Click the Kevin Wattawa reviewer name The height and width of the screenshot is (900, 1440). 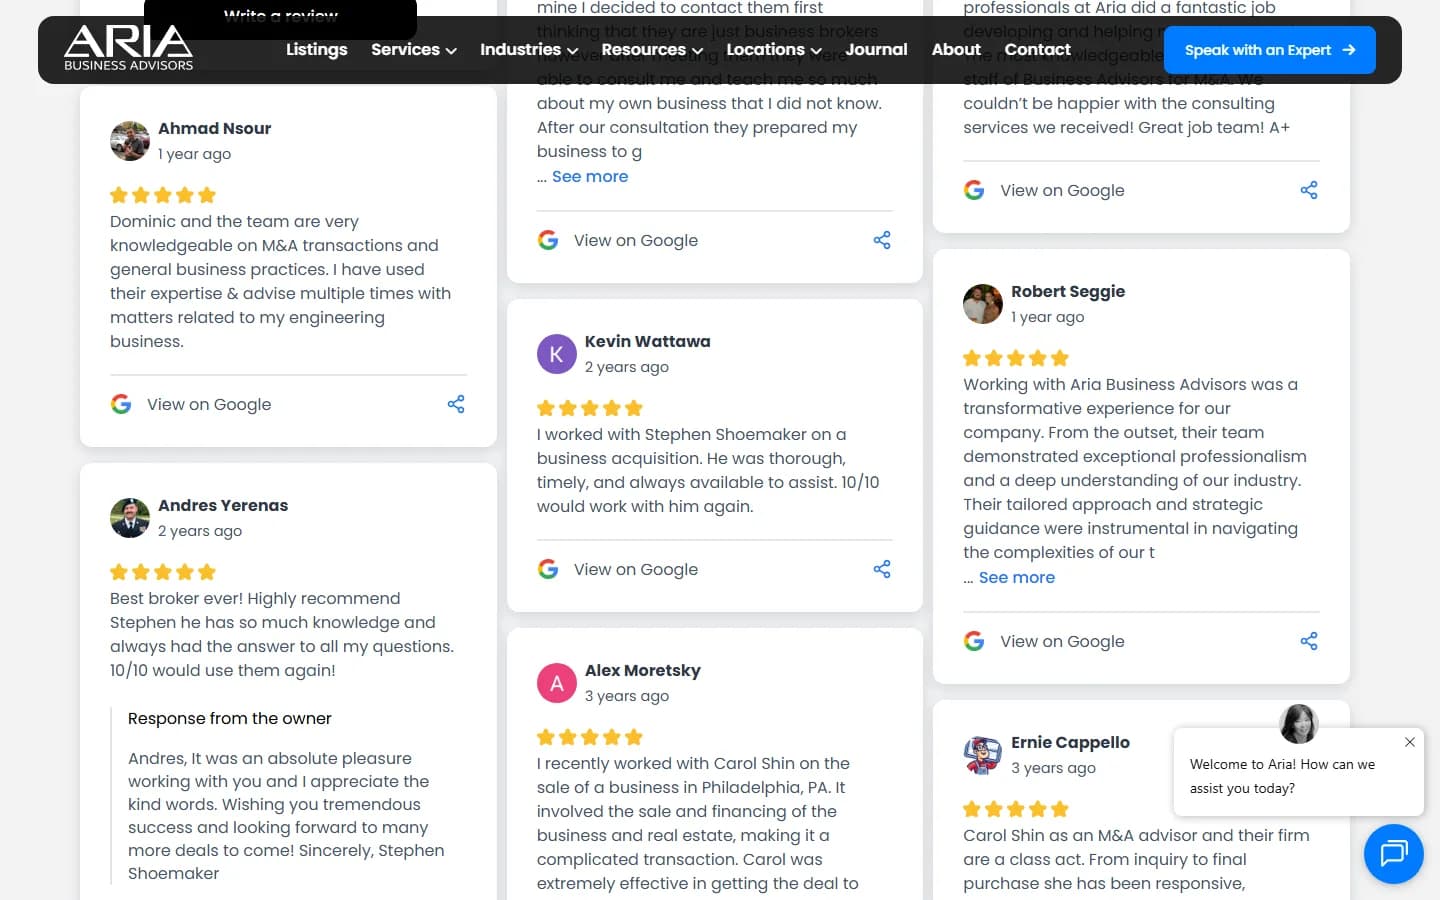click(x=647, y=341)
